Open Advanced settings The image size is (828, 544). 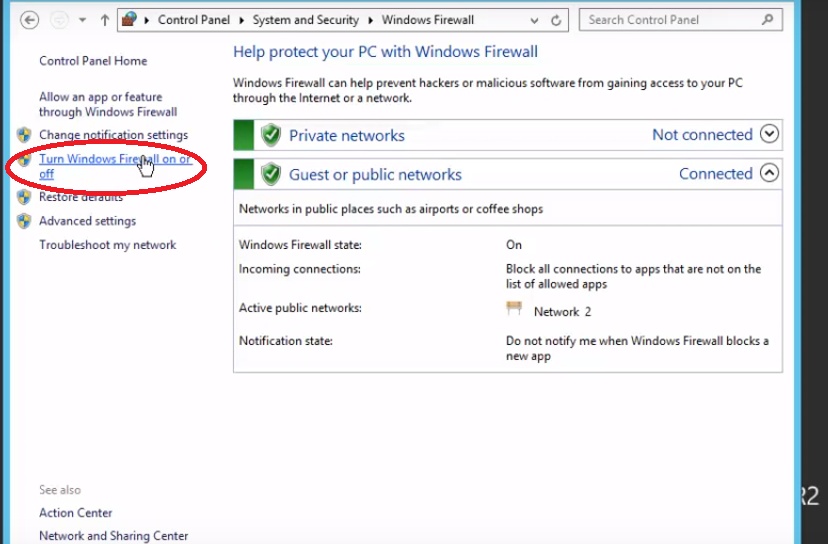click(87, 221)
